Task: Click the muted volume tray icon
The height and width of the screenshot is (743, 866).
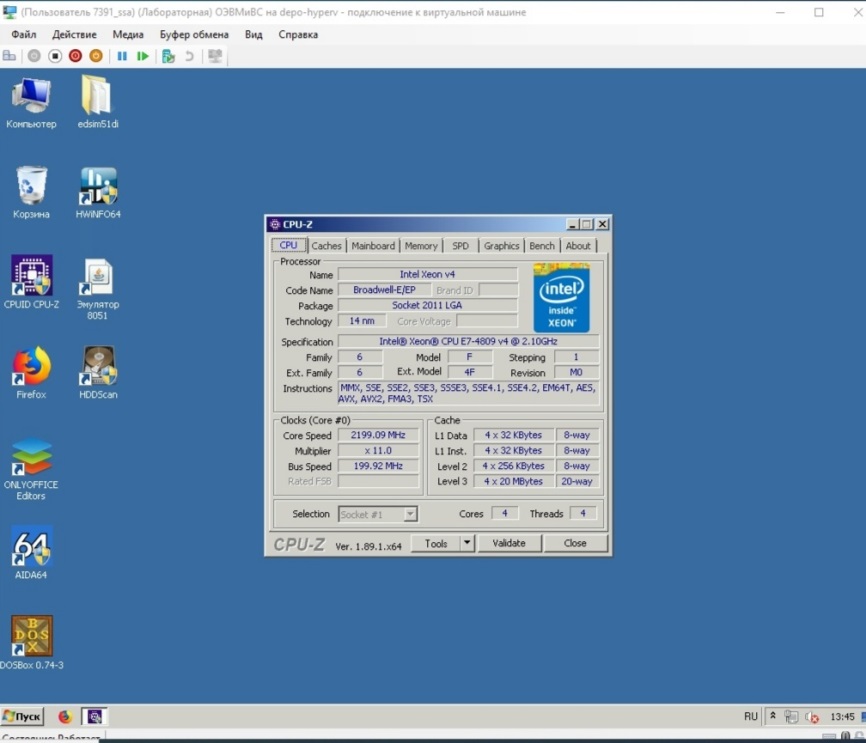Action: click(x=811, y=717)
